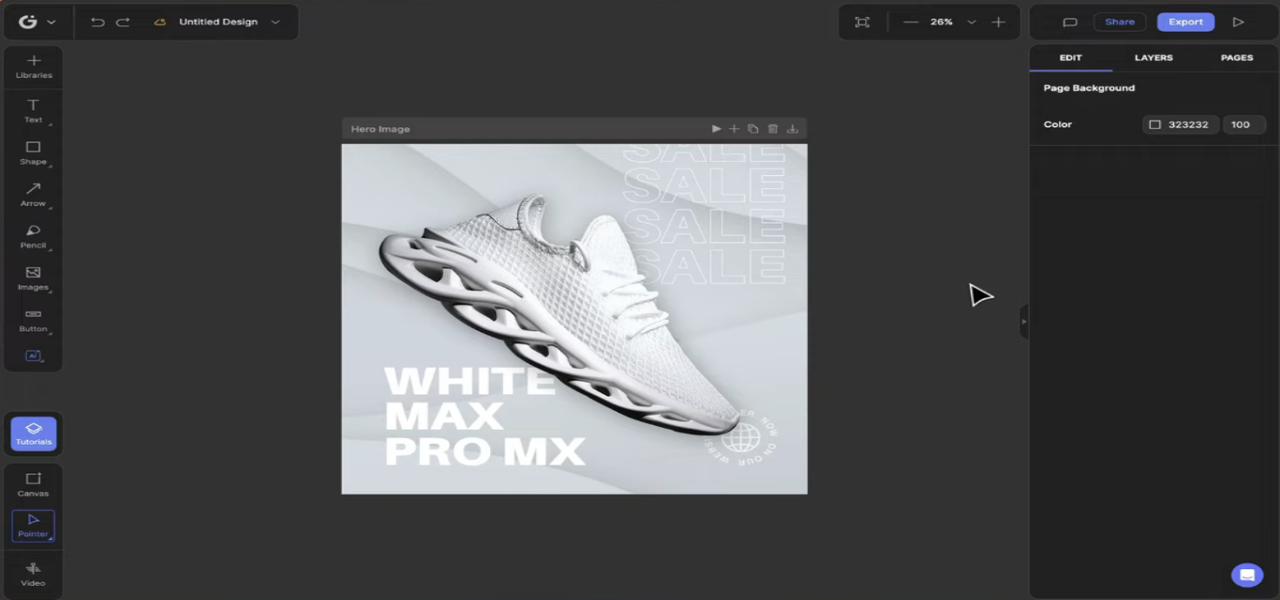This screenshot has width=1280, height=600.
Task: Select the Button tool
Action: tap(33, 320)
